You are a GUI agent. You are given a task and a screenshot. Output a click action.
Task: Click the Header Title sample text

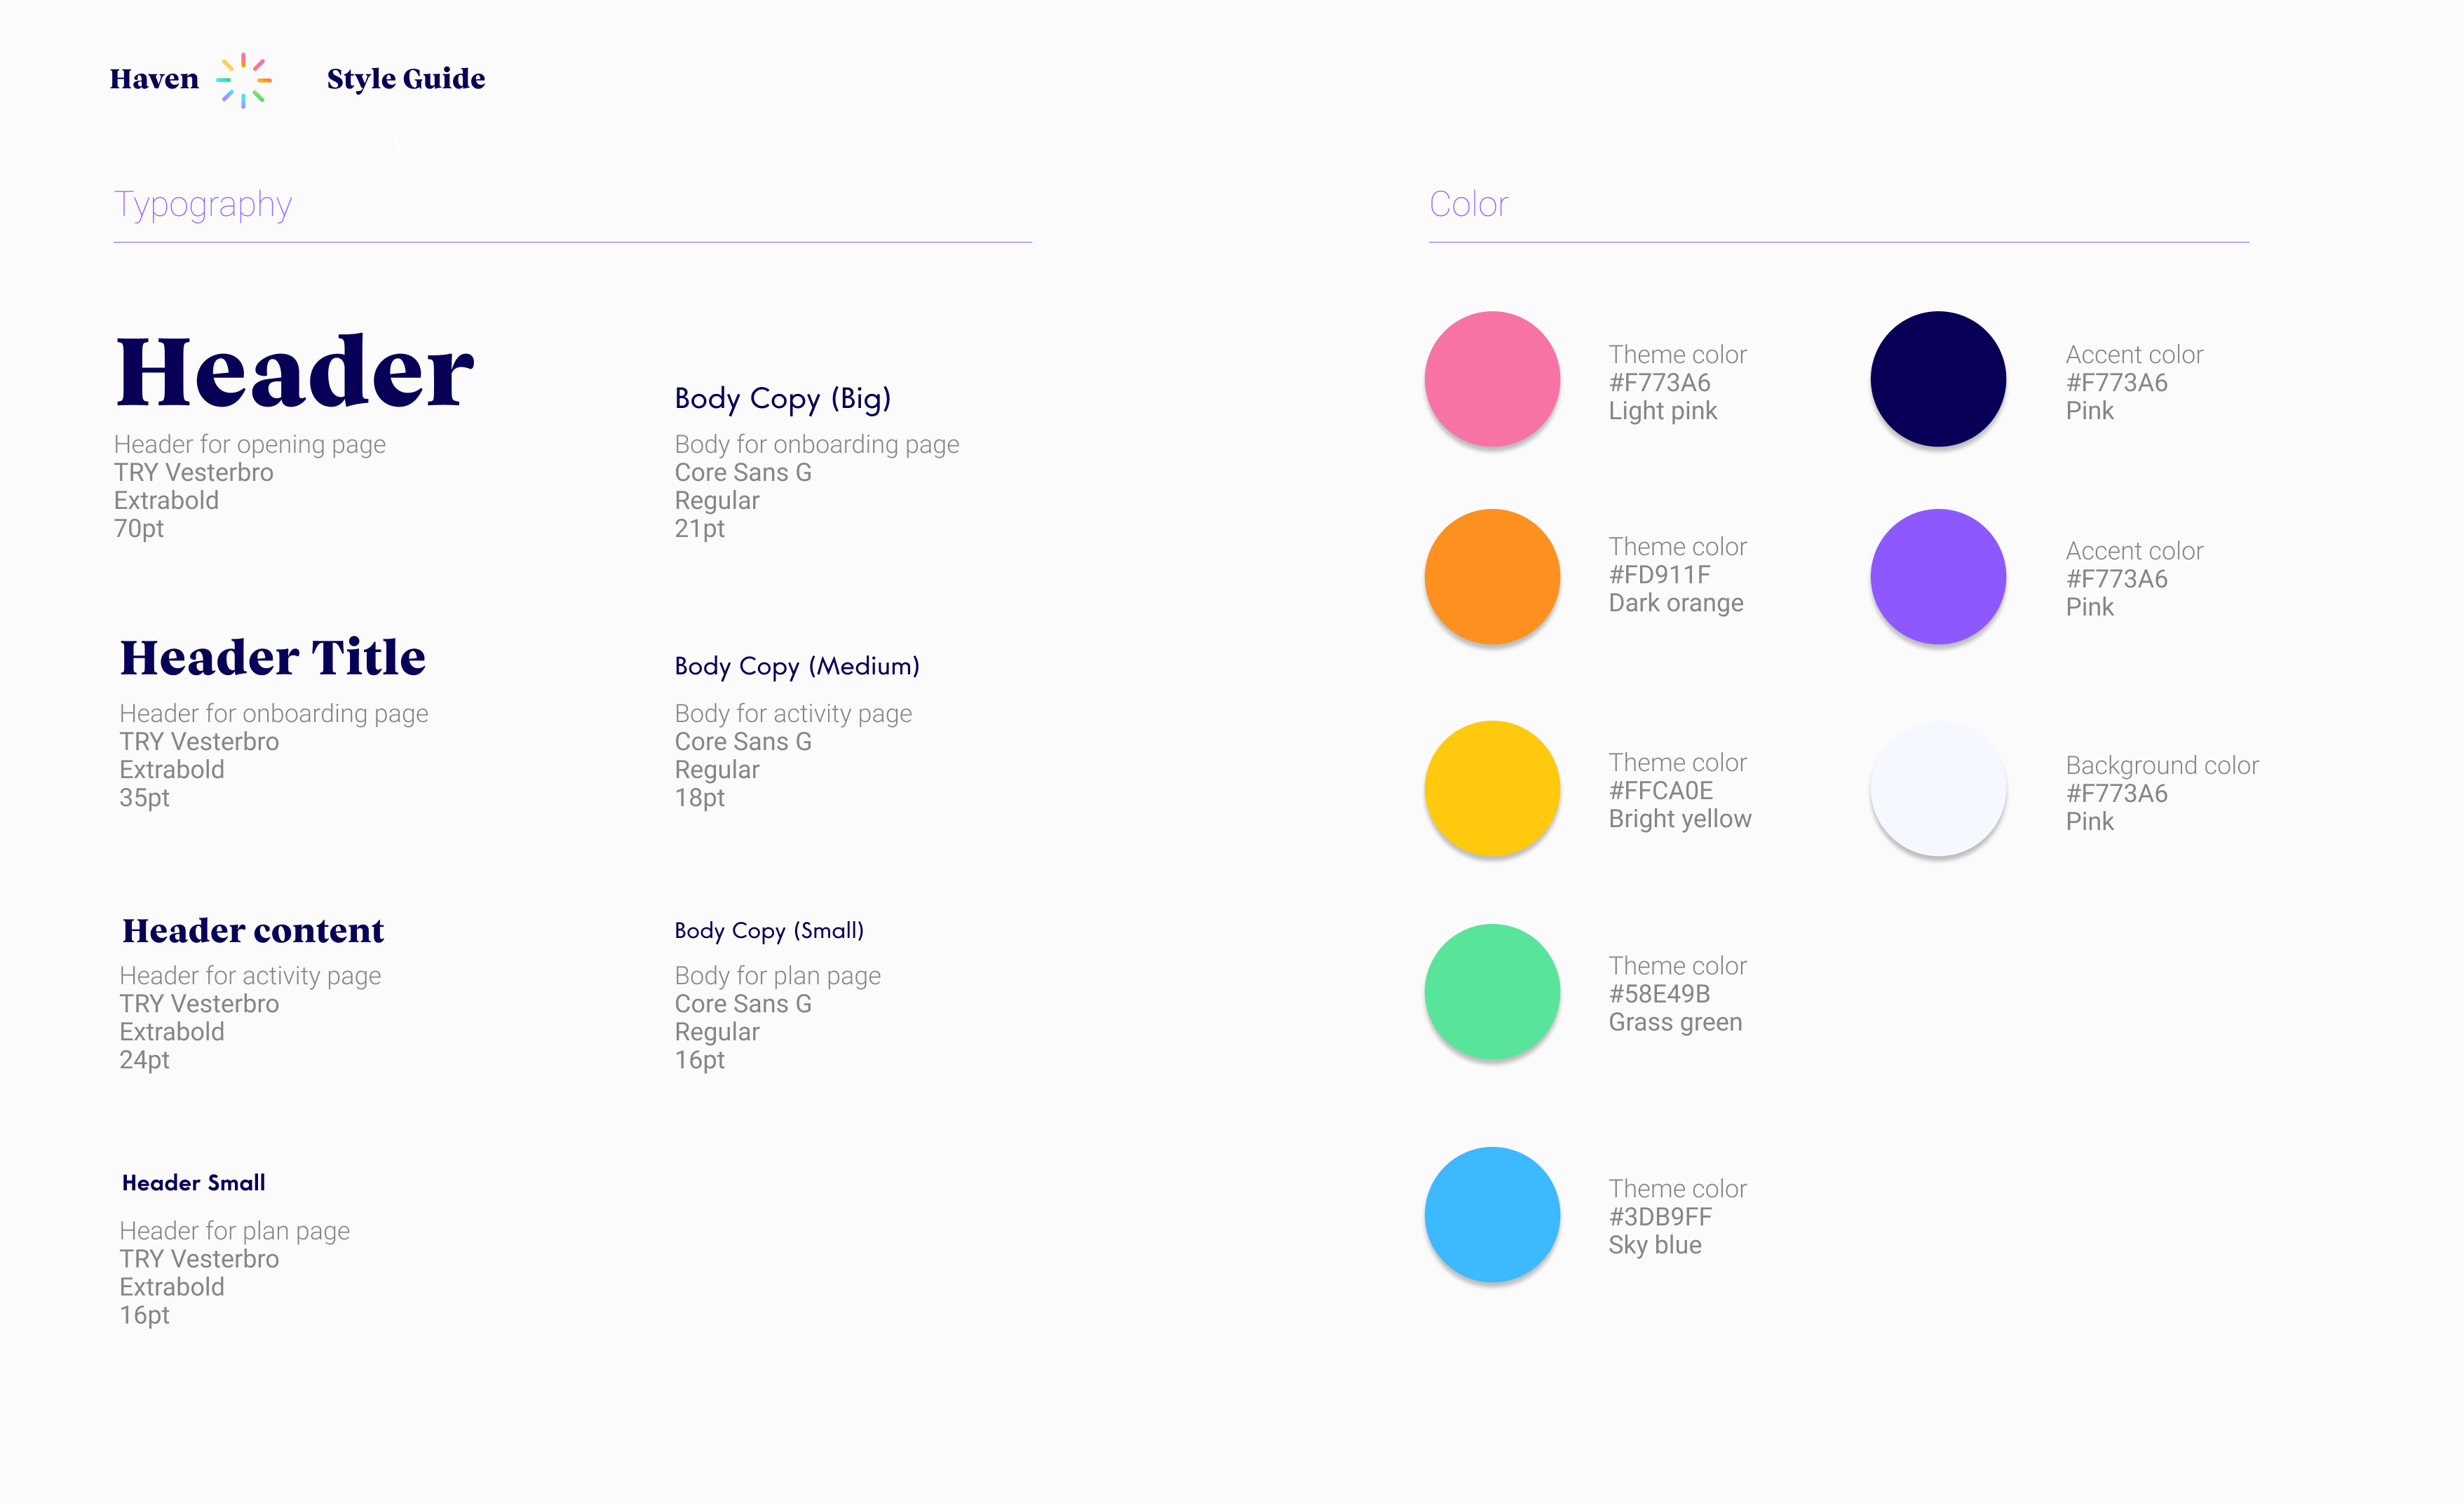tap(273, 657)
